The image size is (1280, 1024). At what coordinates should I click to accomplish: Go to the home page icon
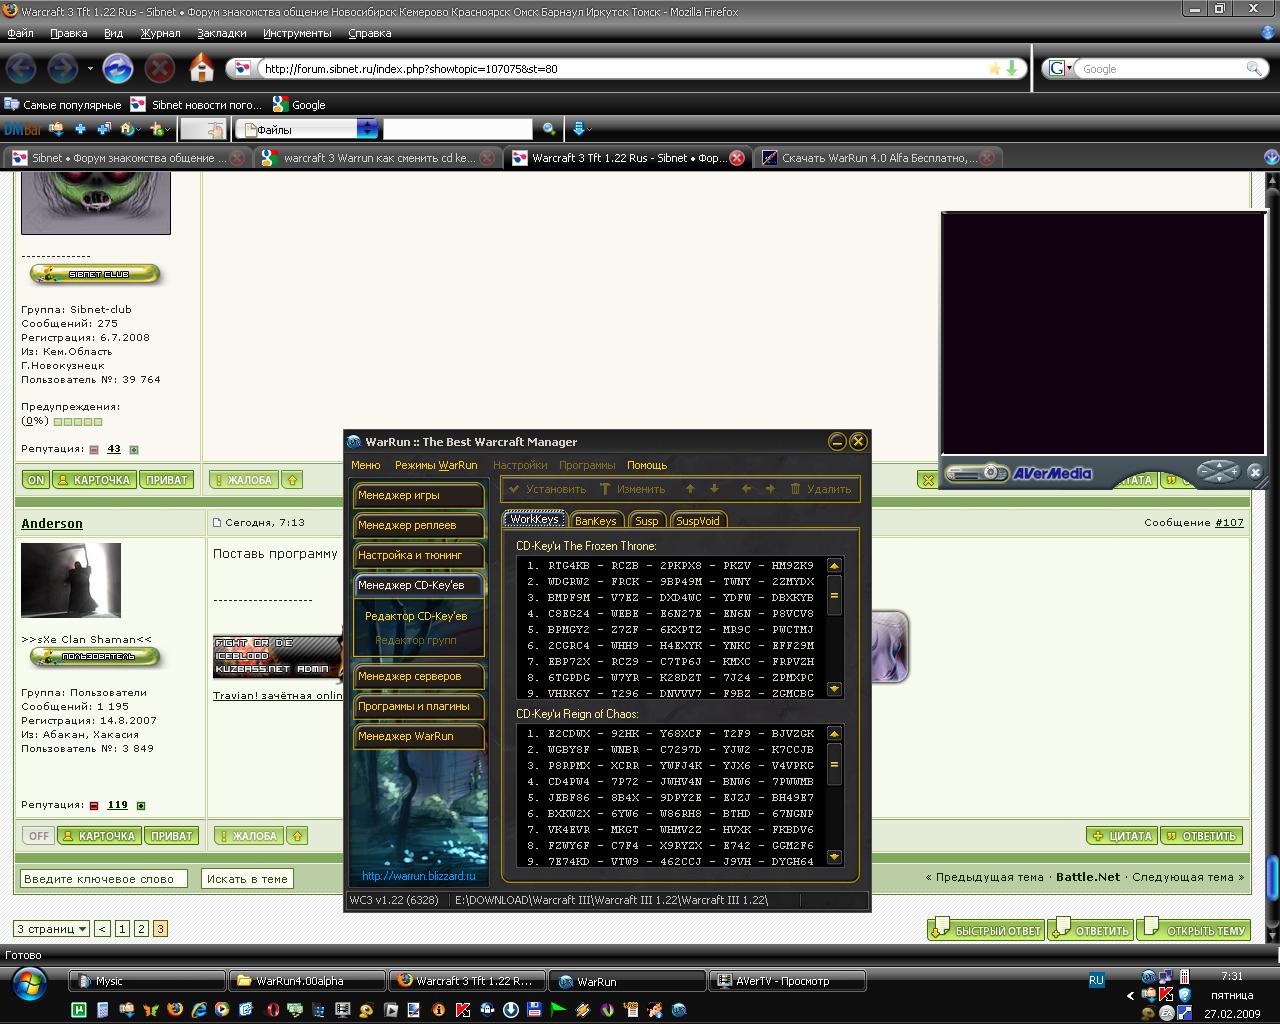[202, 69]
